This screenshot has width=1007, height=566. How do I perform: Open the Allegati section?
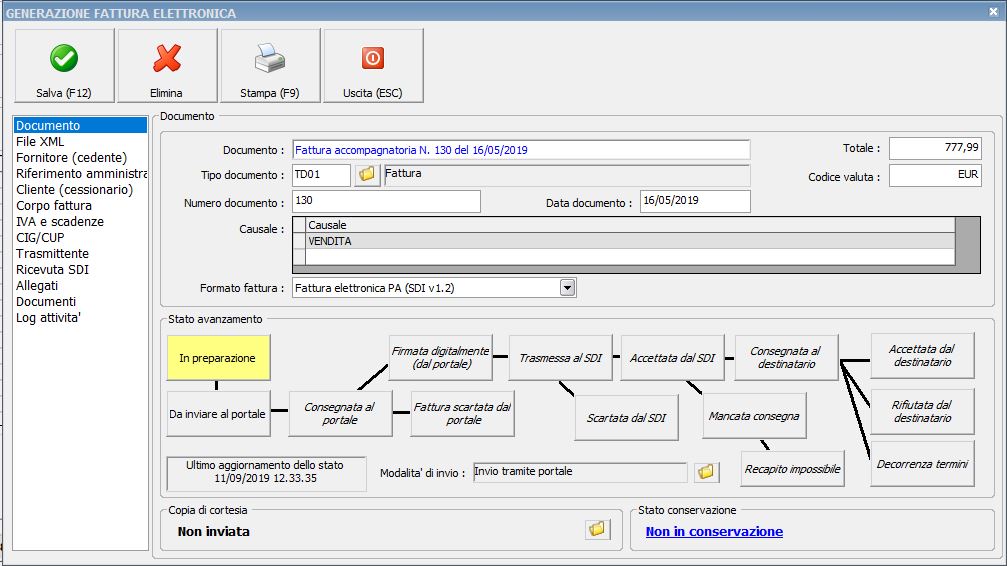(x=80, y=286)
